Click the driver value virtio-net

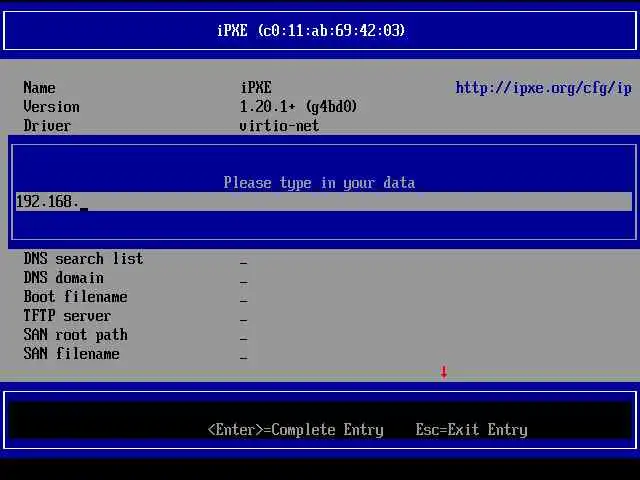coord(279,126)
